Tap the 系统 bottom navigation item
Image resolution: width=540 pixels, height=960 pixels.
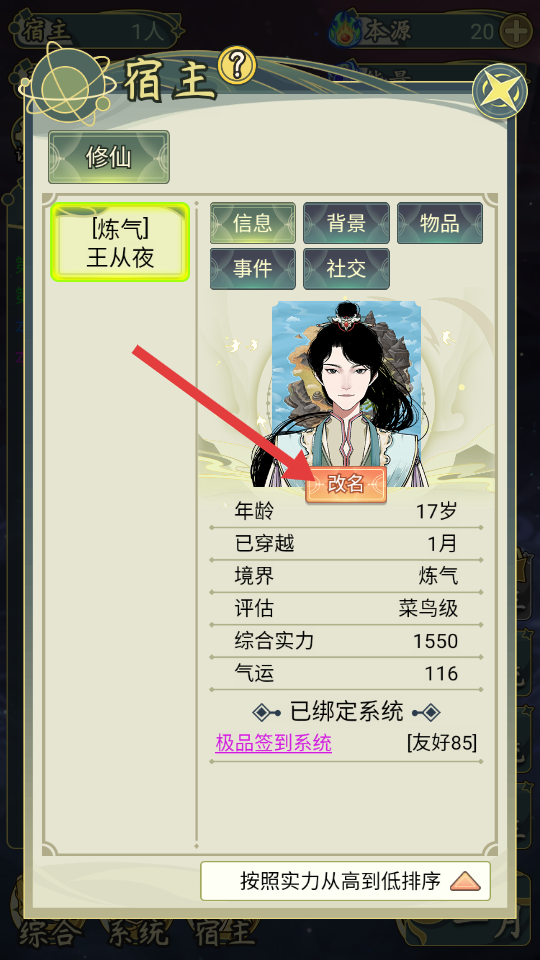137,933
